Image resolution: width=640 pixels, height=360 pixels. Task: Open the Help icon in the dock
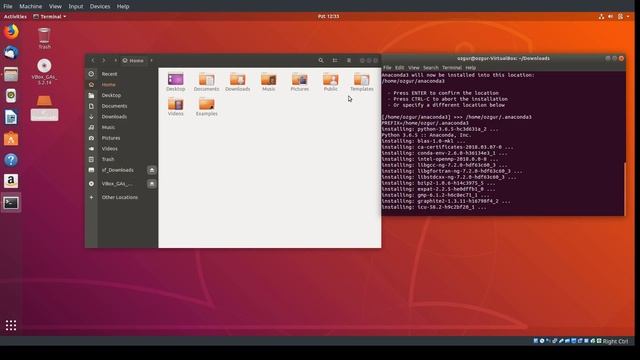[11, 160]
